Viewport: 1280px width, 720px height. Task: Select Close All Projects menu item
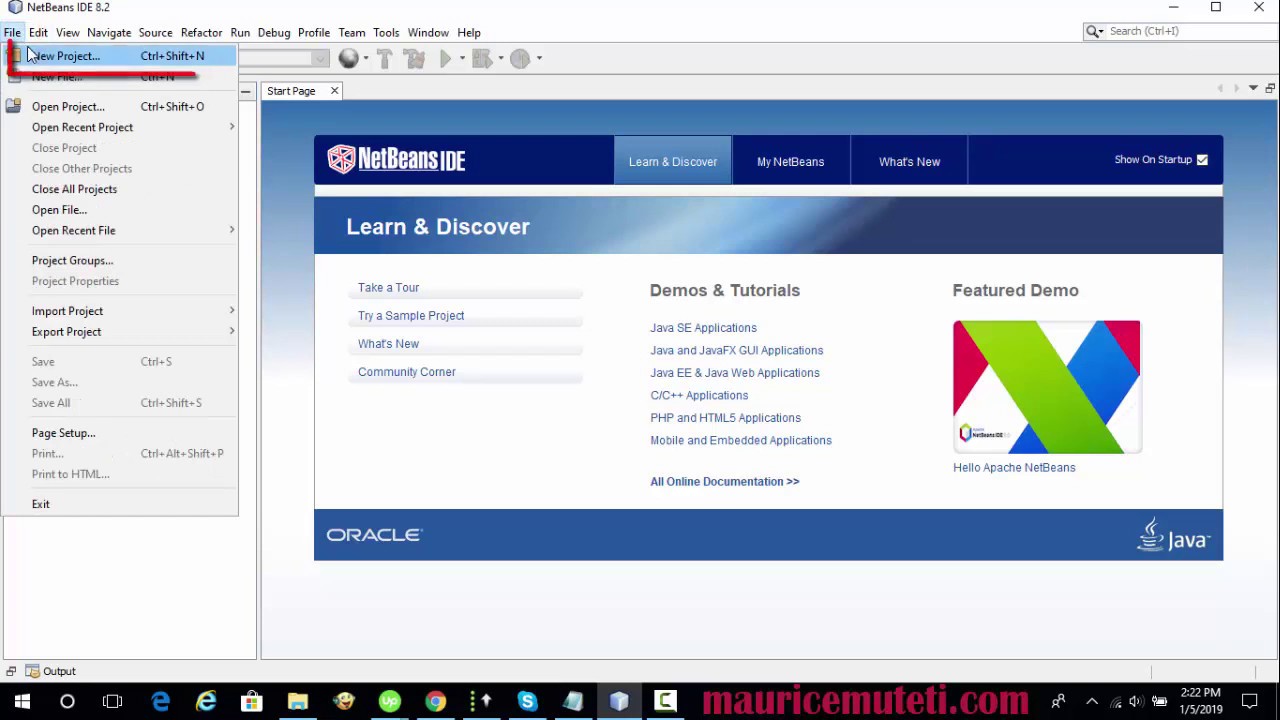click(120, 189)
